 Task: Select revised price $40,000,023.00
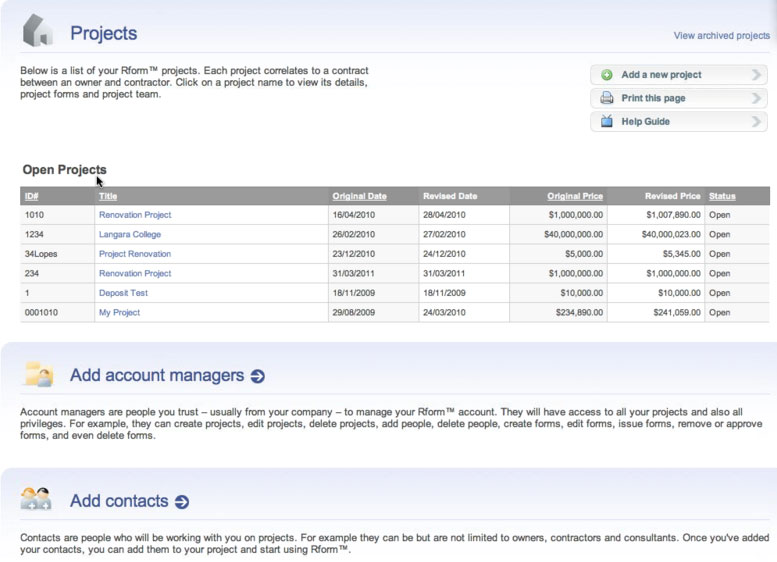click(671, 234)
